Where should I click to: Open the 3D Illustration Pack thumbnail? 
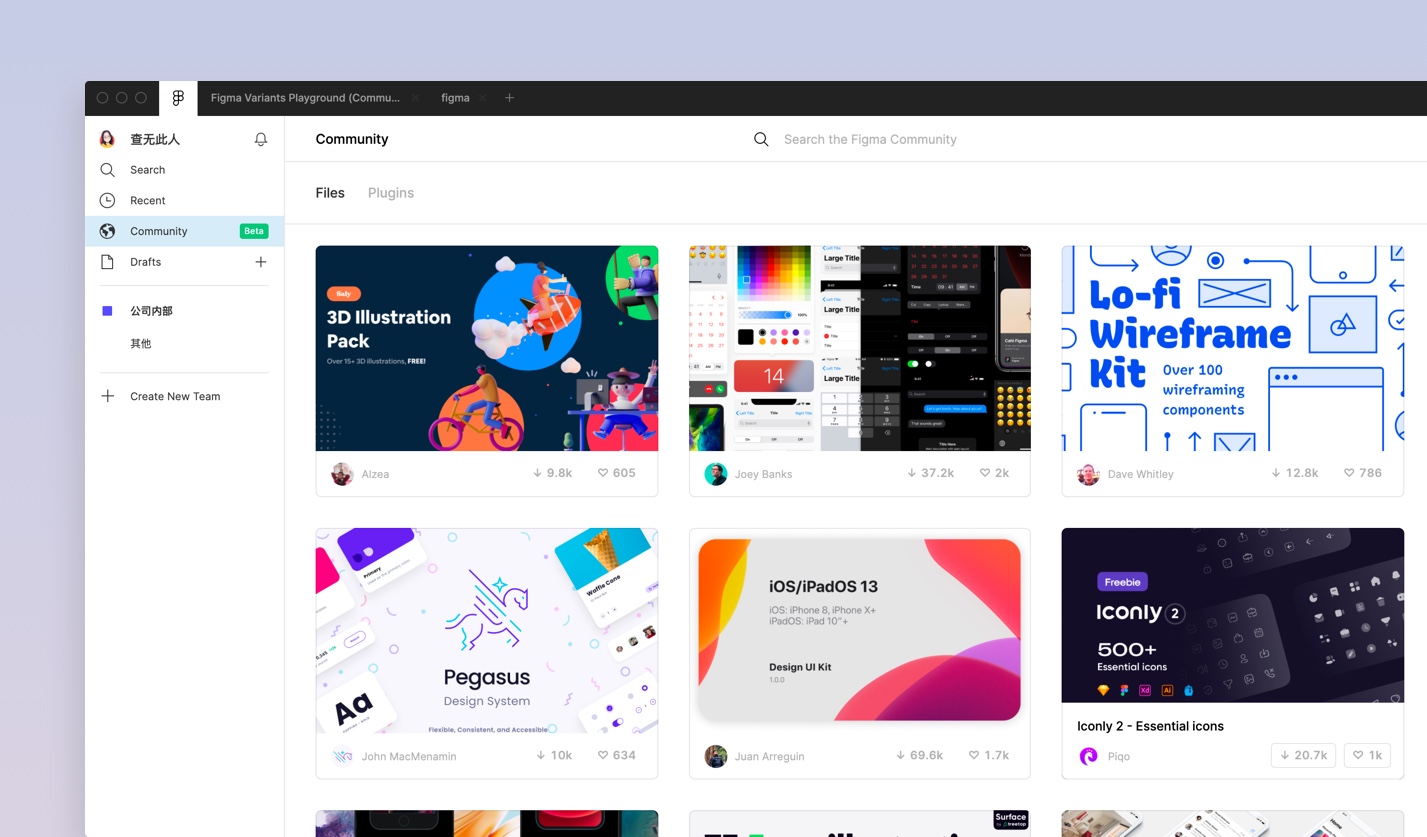[x=487, y=348]
